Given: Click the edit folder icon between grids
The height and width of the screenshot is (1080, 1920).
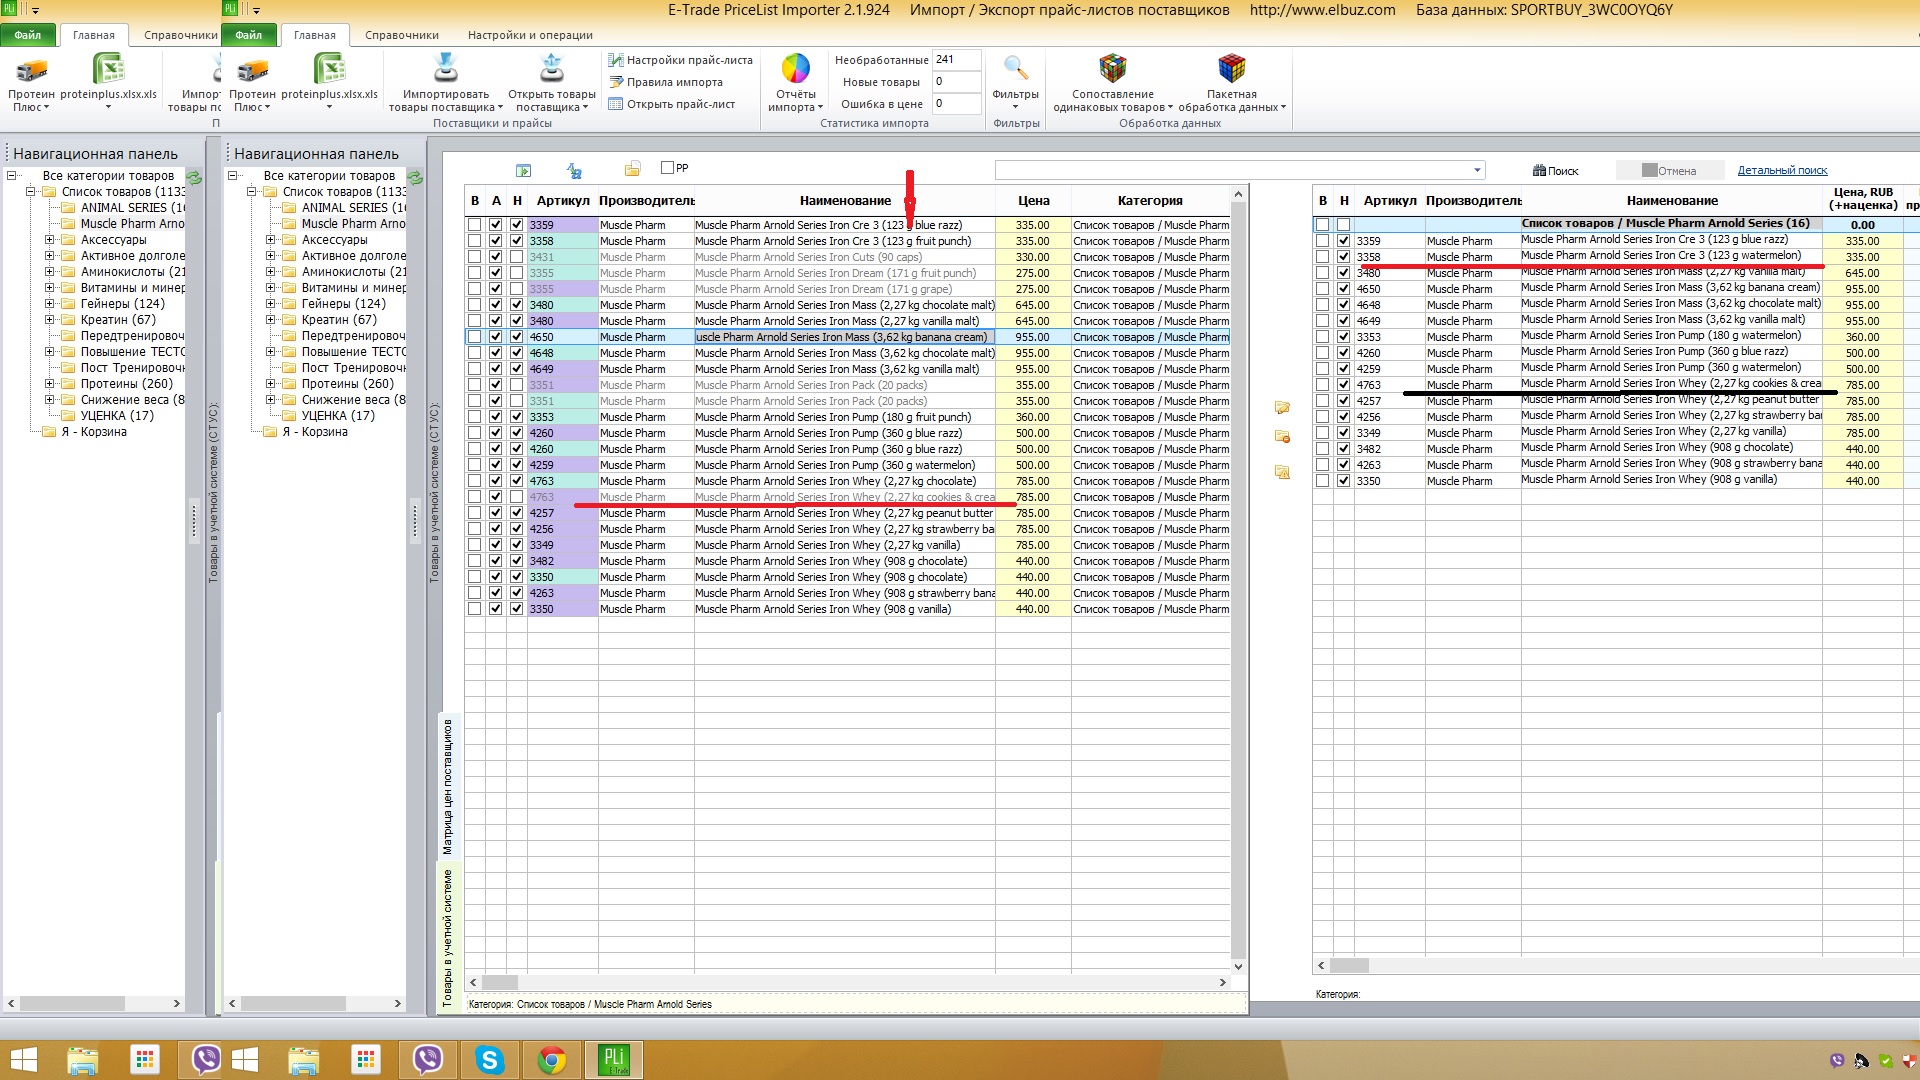Looking at the screenshot, I should coord(1282,408).
